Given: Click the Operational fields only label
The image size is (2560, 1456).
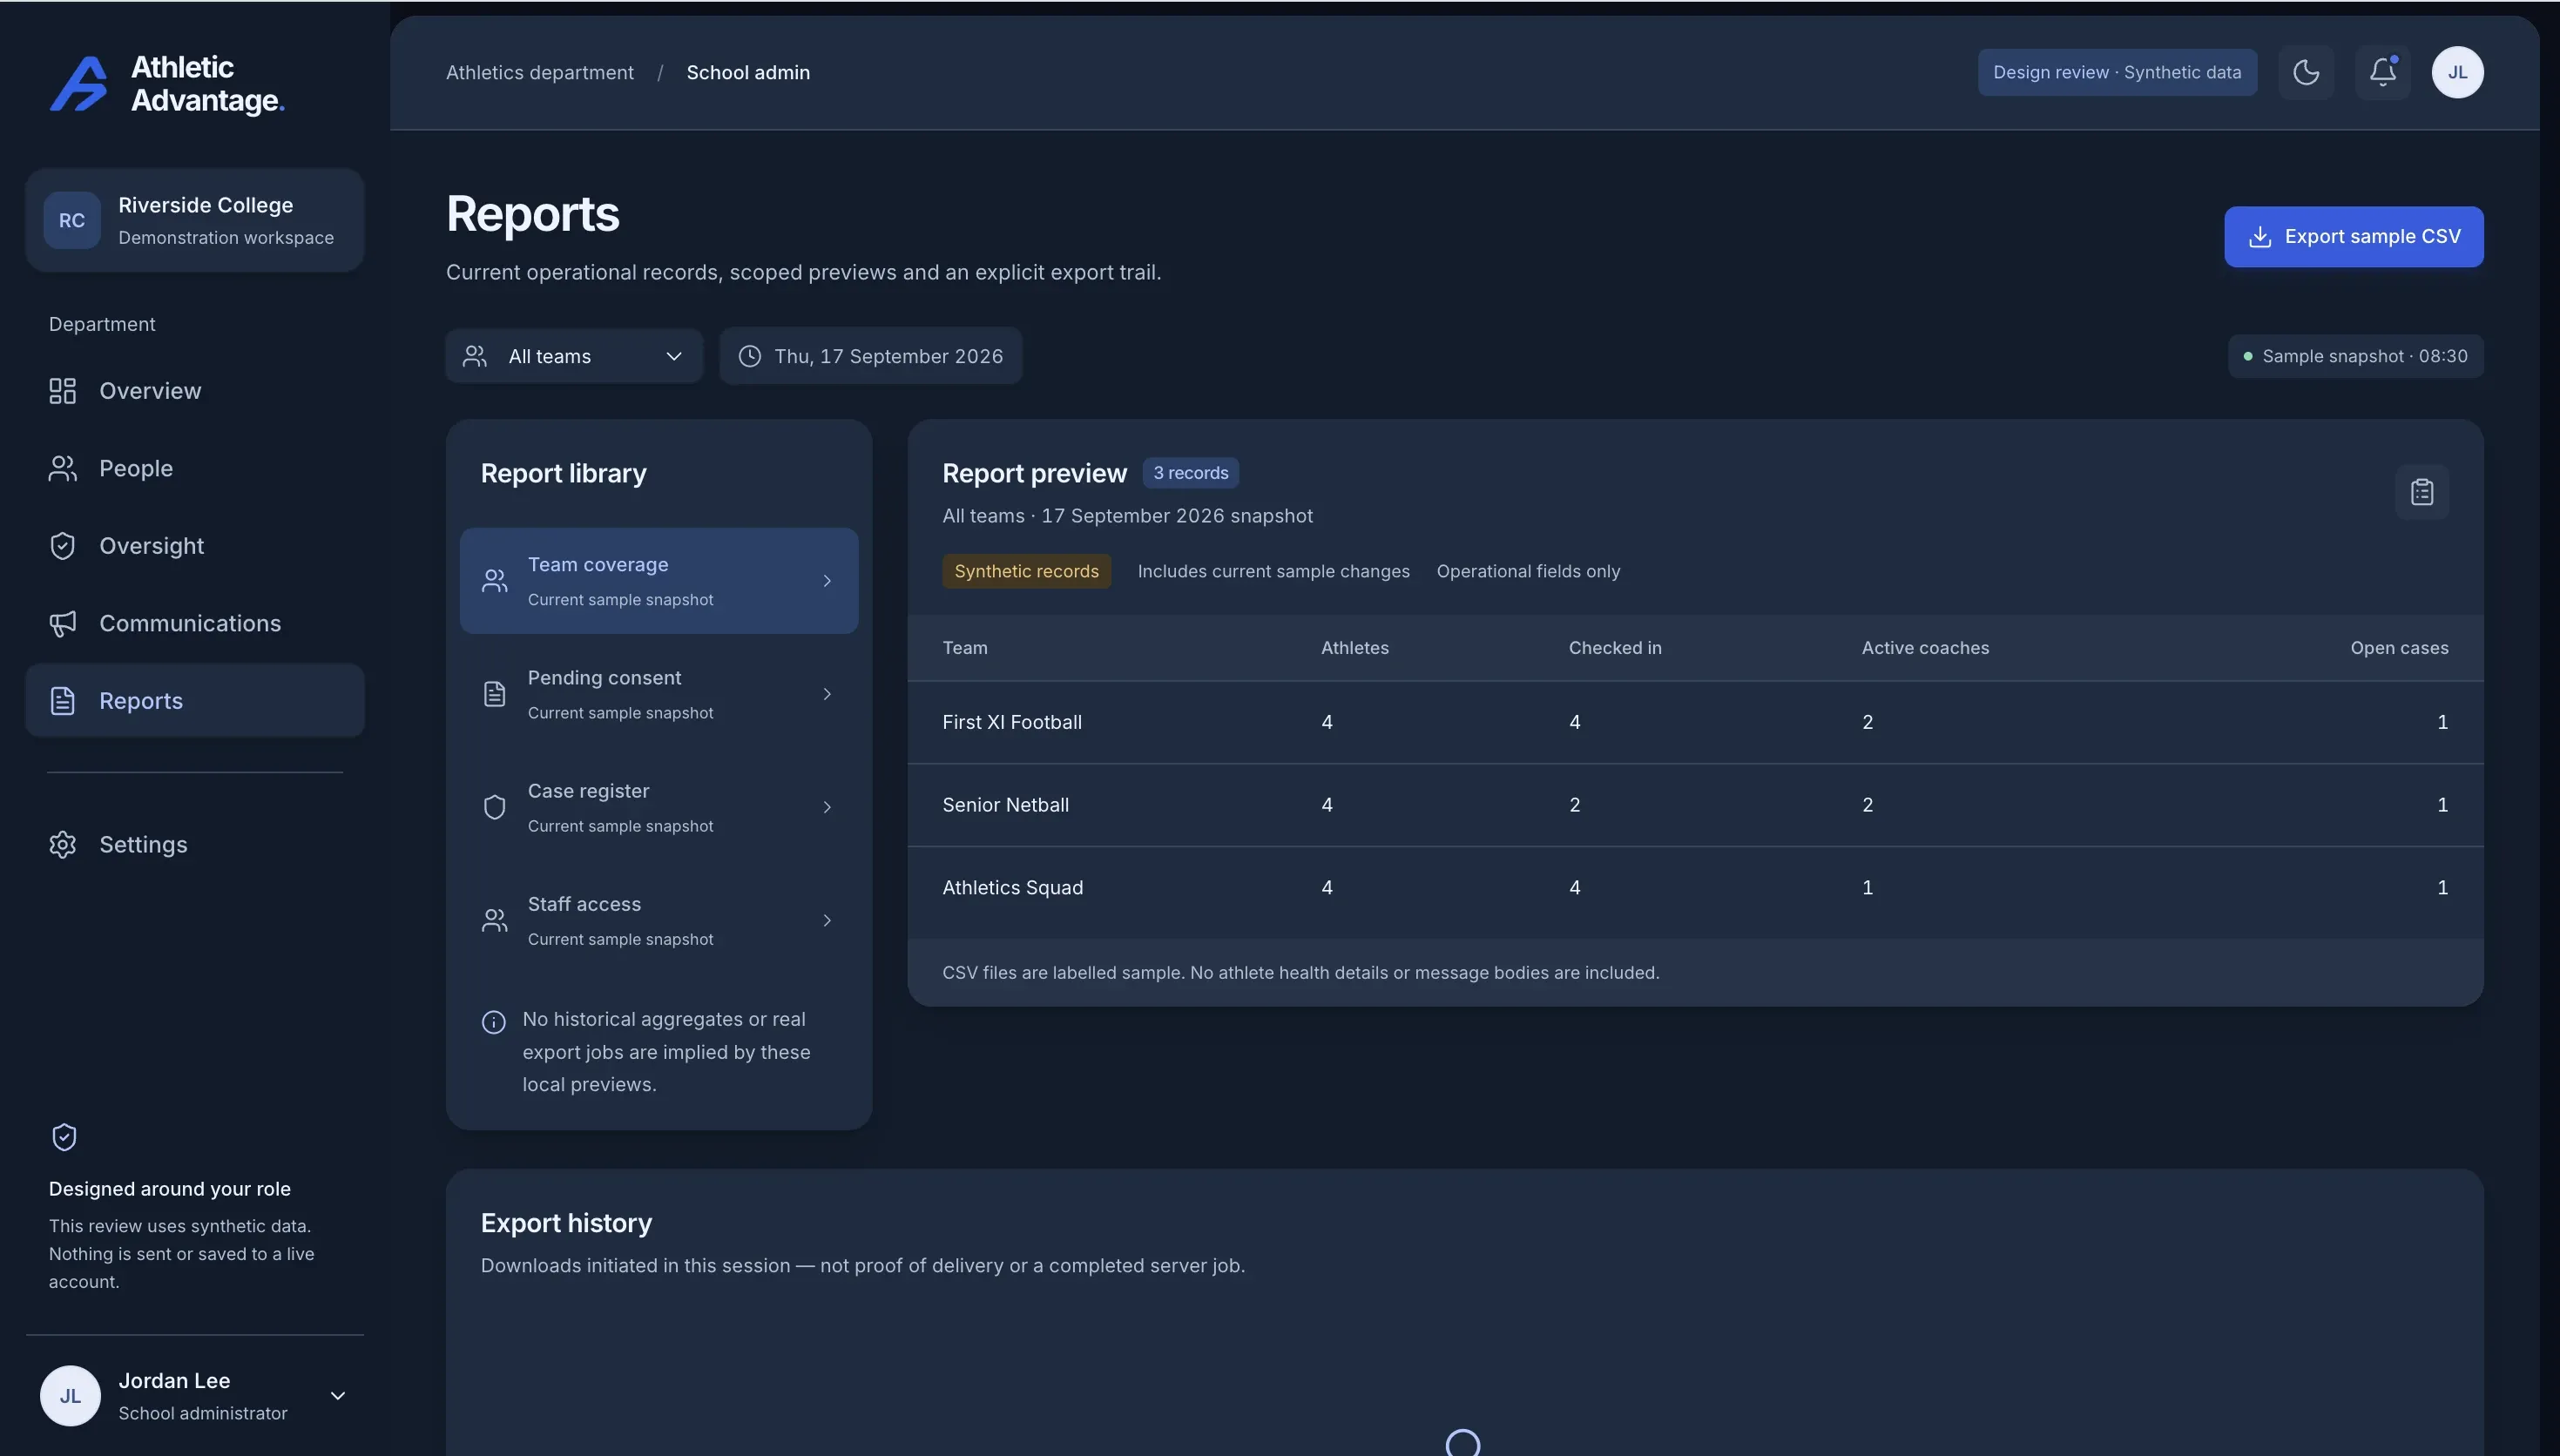Looking at the screenshot, I should 1528,571.
